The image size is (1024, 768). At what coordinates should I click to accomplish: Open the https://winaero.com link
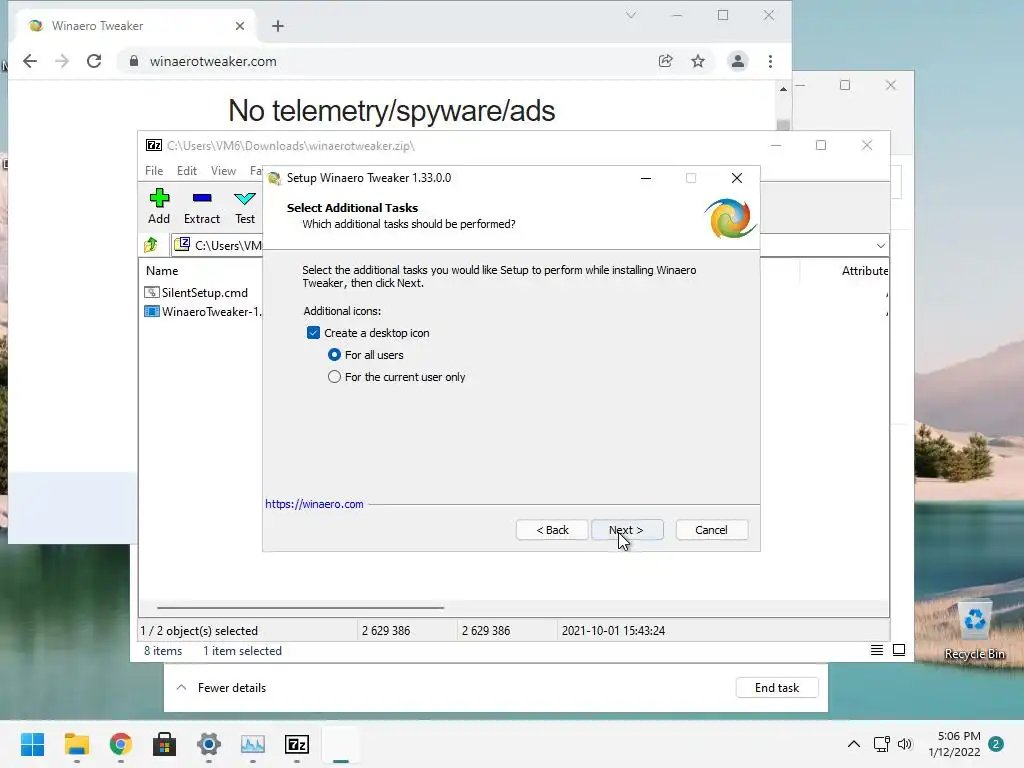point(314,504)
